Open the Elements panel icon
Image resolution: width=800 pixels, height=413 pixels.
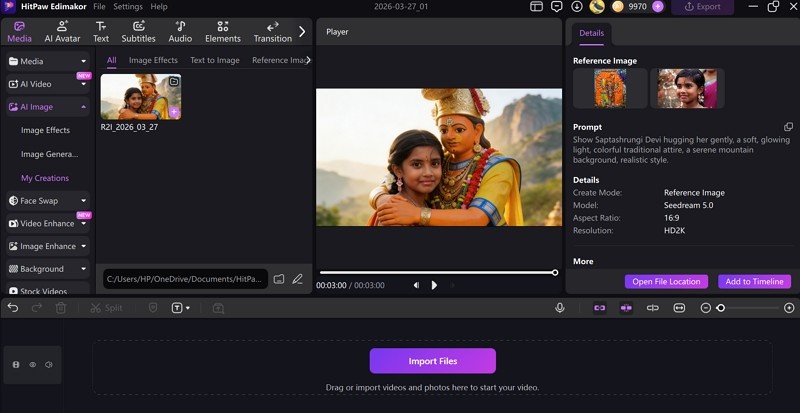pyautogui.click(x=222, y=26)
